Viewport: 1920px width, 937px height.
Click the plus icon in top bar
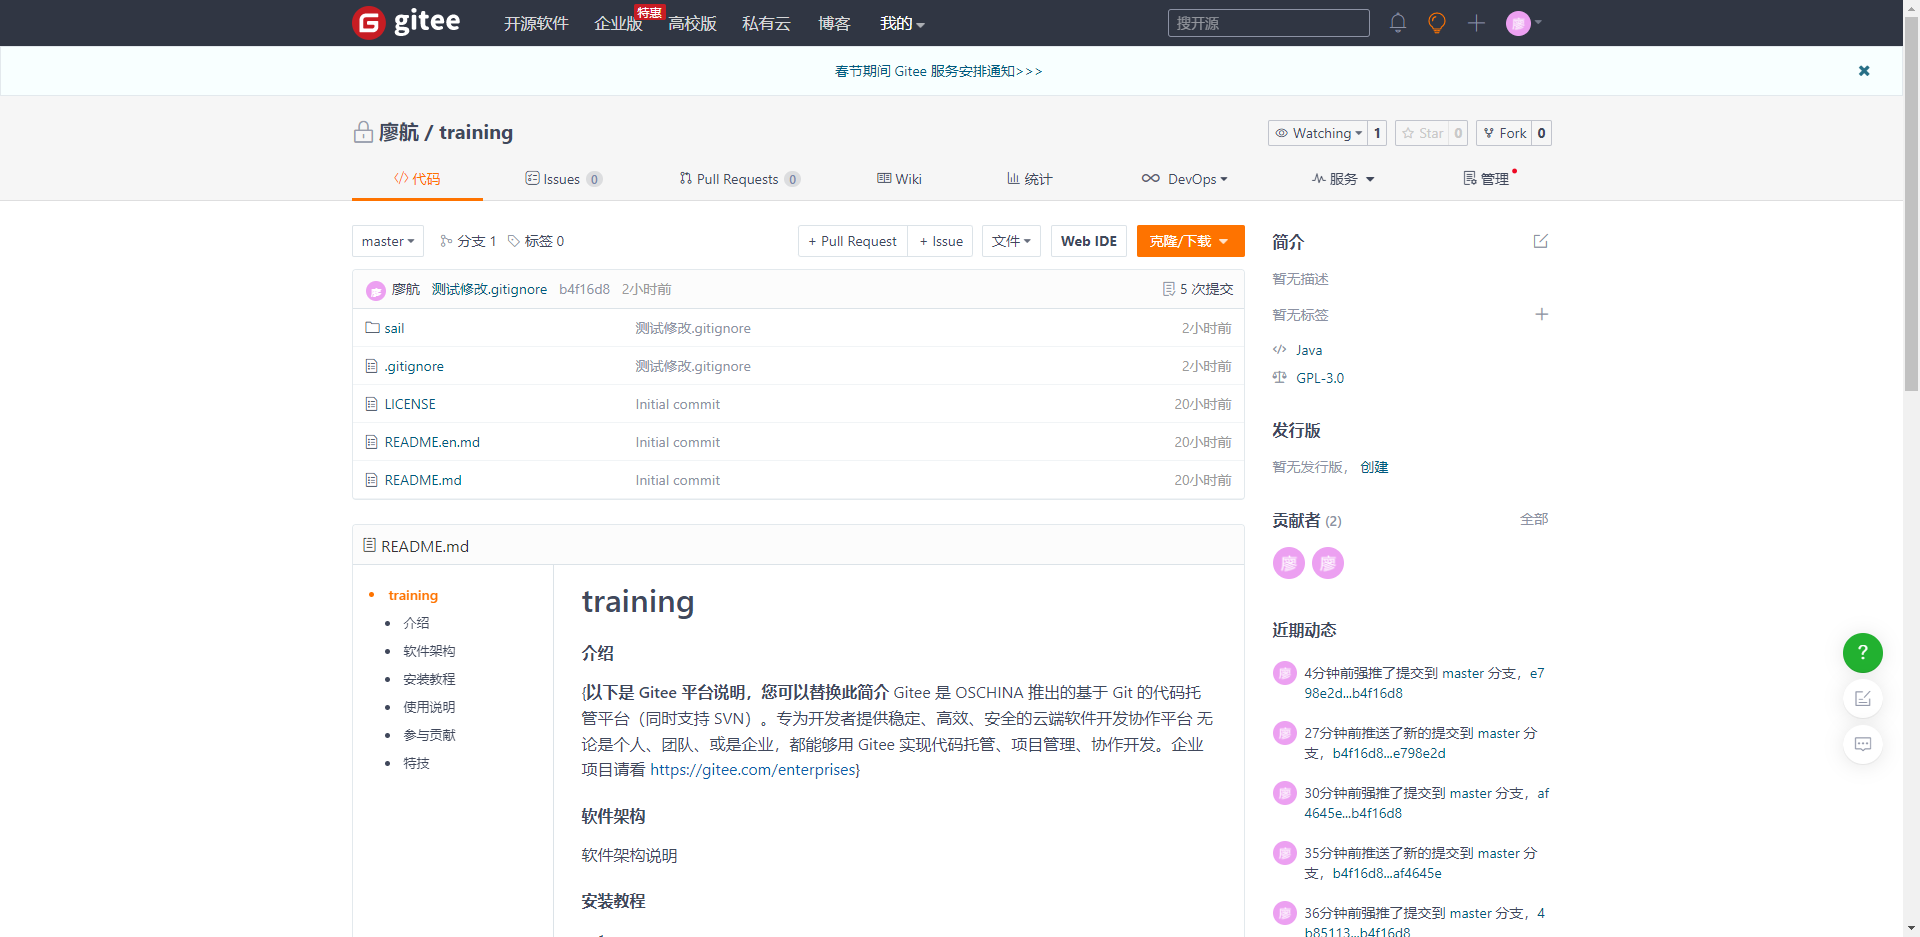pos(1476,23)
